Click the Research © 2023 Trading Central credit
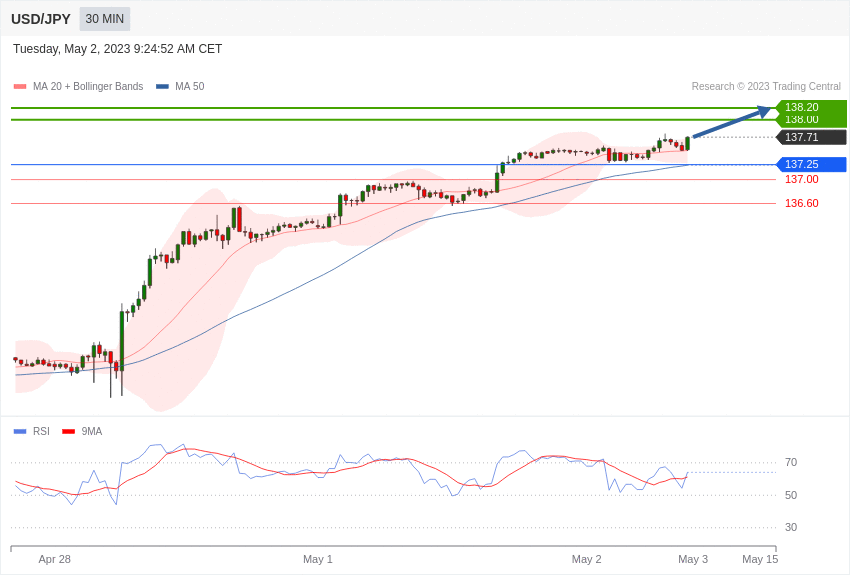Viewport: 850px width, 576px height. pos(766,87)
